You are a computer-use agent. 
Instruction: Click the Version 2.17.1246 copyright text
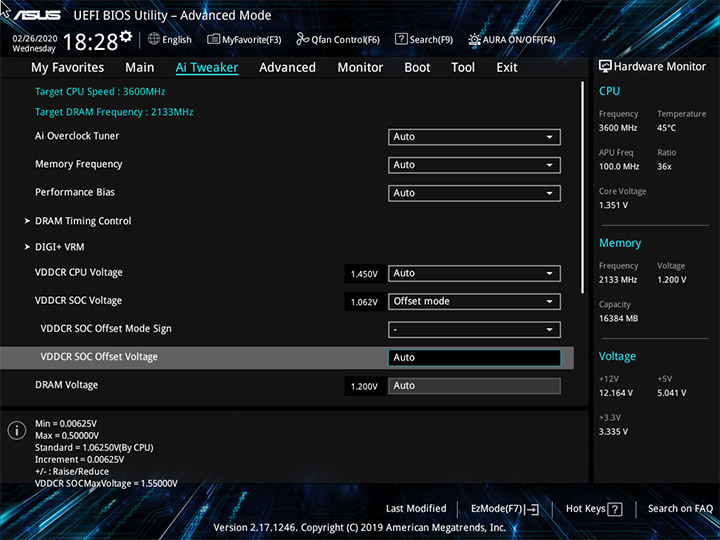tap(360, 527)
